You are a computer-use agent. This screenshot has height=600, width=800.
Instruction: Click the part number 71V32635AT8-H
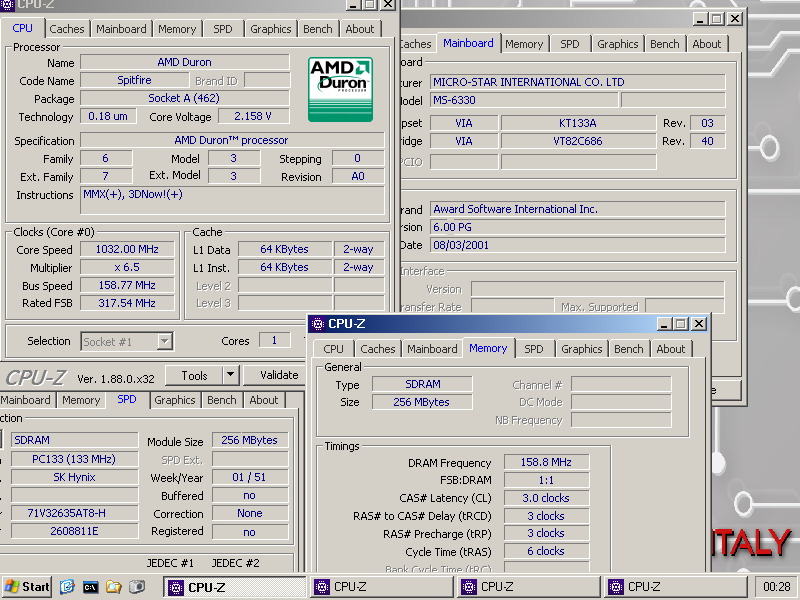74,513
